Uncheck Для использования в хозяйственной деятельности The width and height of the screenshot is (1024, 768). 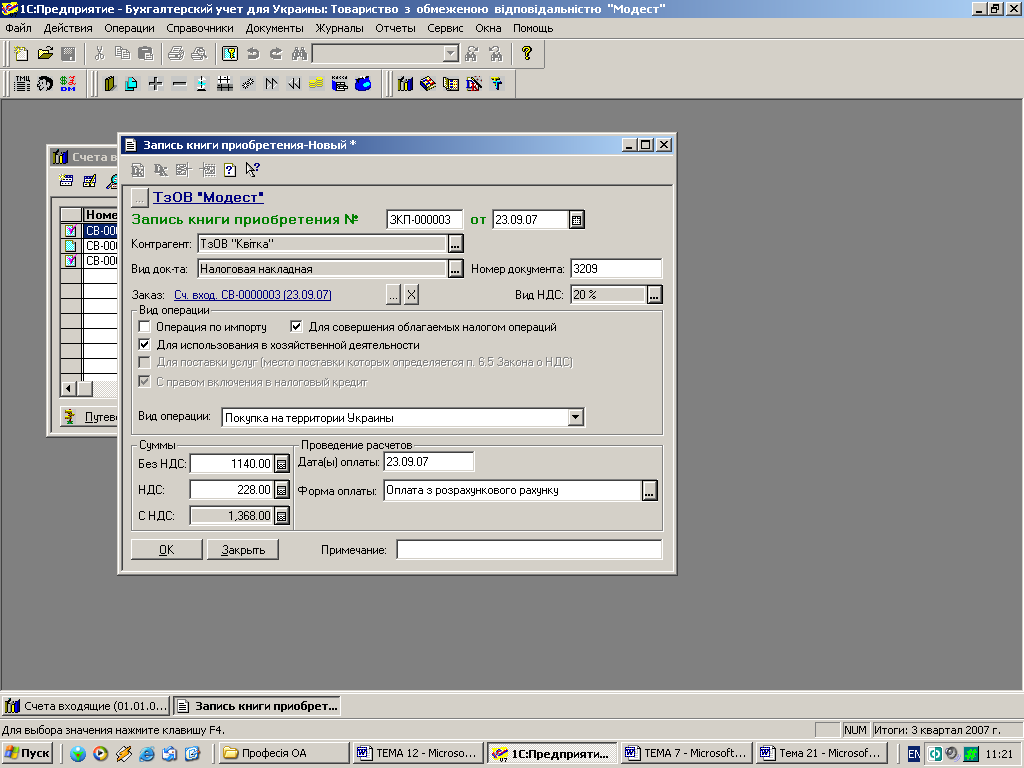click(x=145, y=344)
